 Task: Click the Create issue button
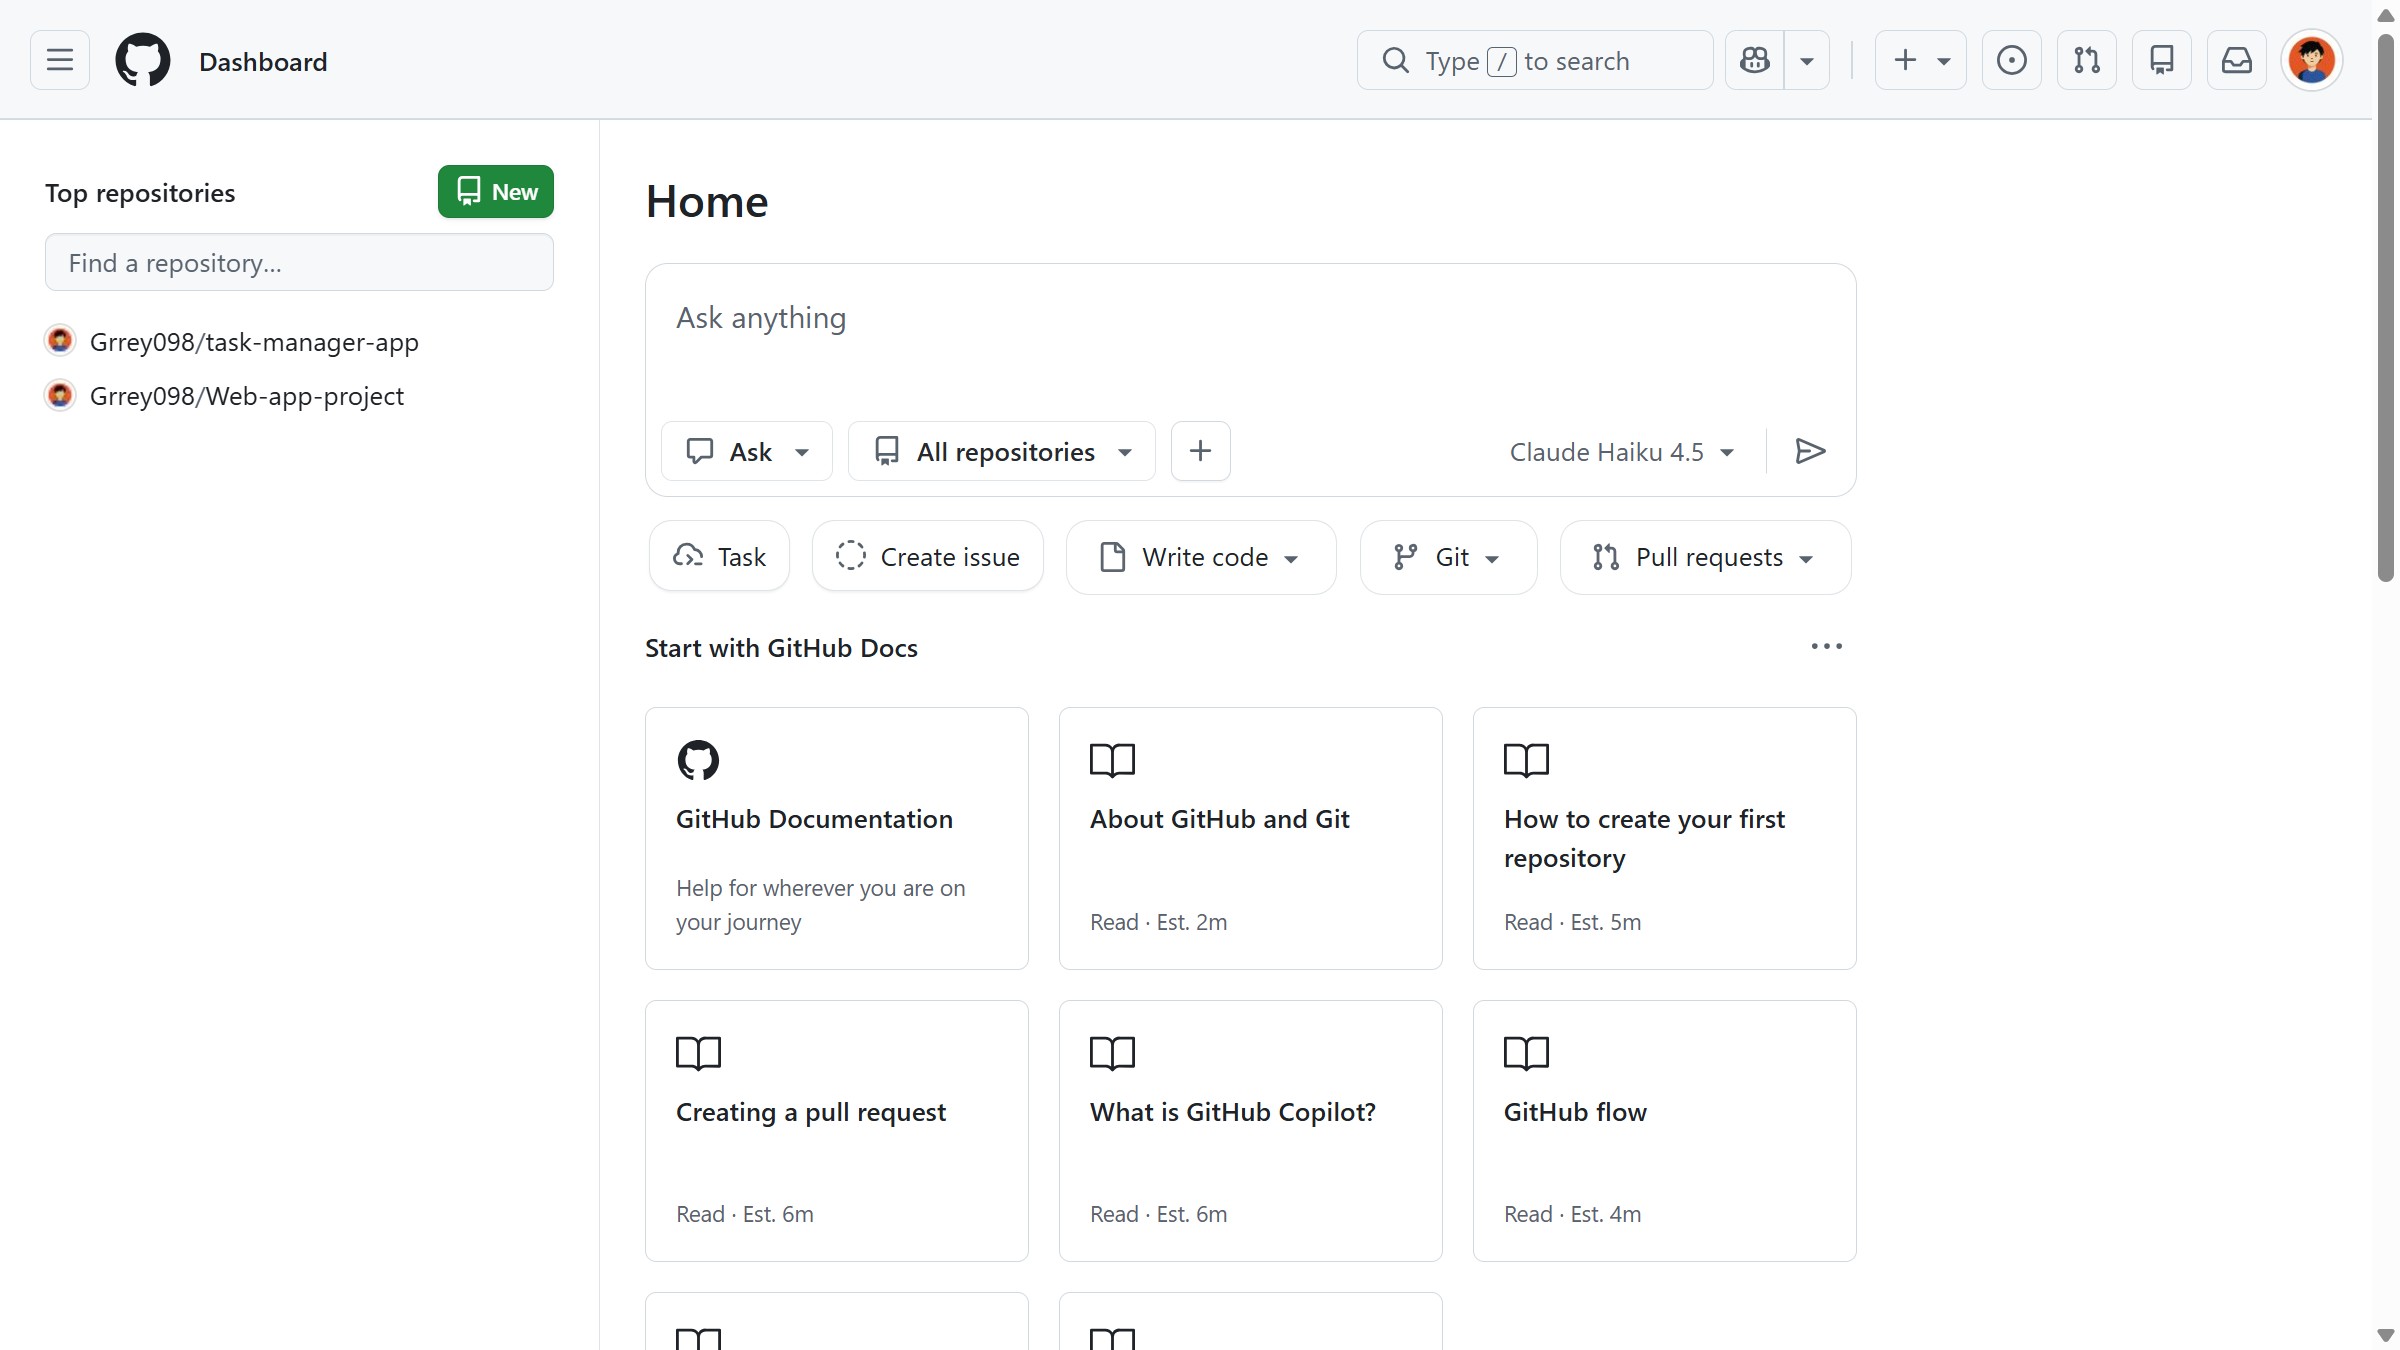point(928,556)
